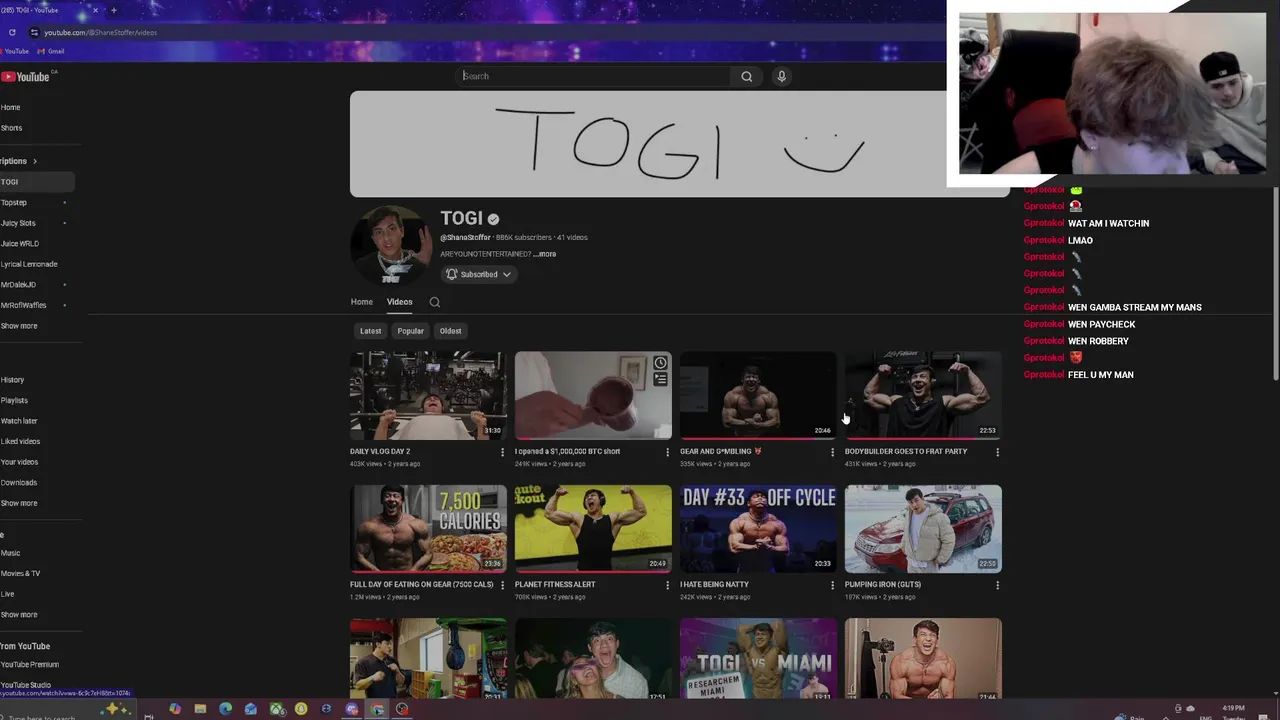This screenshot has height=720, width=1280.
Task: Reload the page with the refresh icon
Action: tap(12, 32)
